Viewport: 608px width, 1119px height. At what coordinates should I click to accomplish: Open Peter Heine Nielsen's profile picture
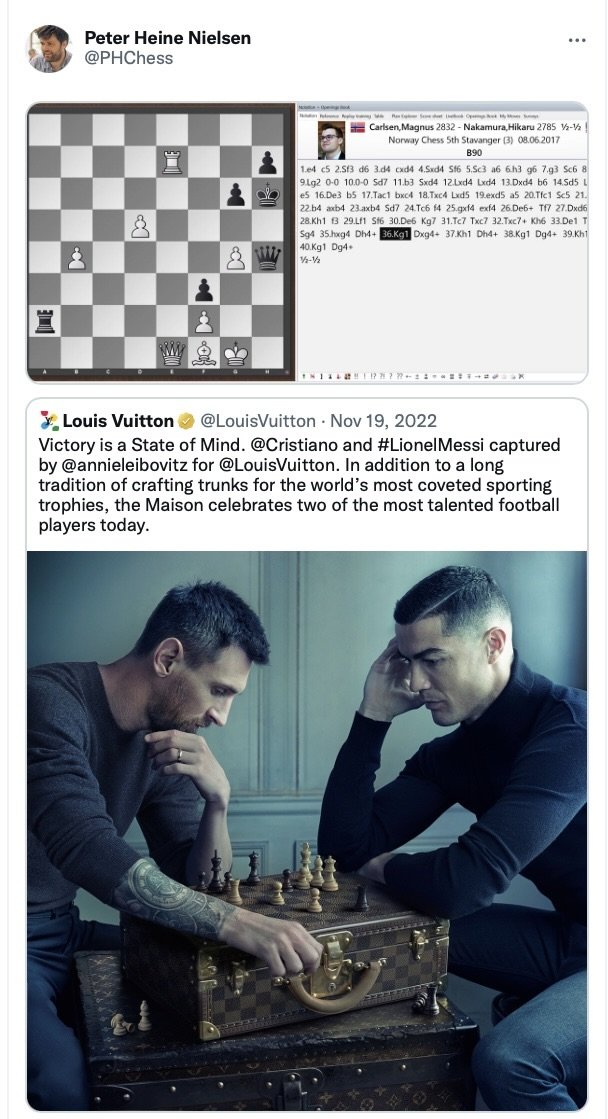pyautogui.click(x=50, y=49)
